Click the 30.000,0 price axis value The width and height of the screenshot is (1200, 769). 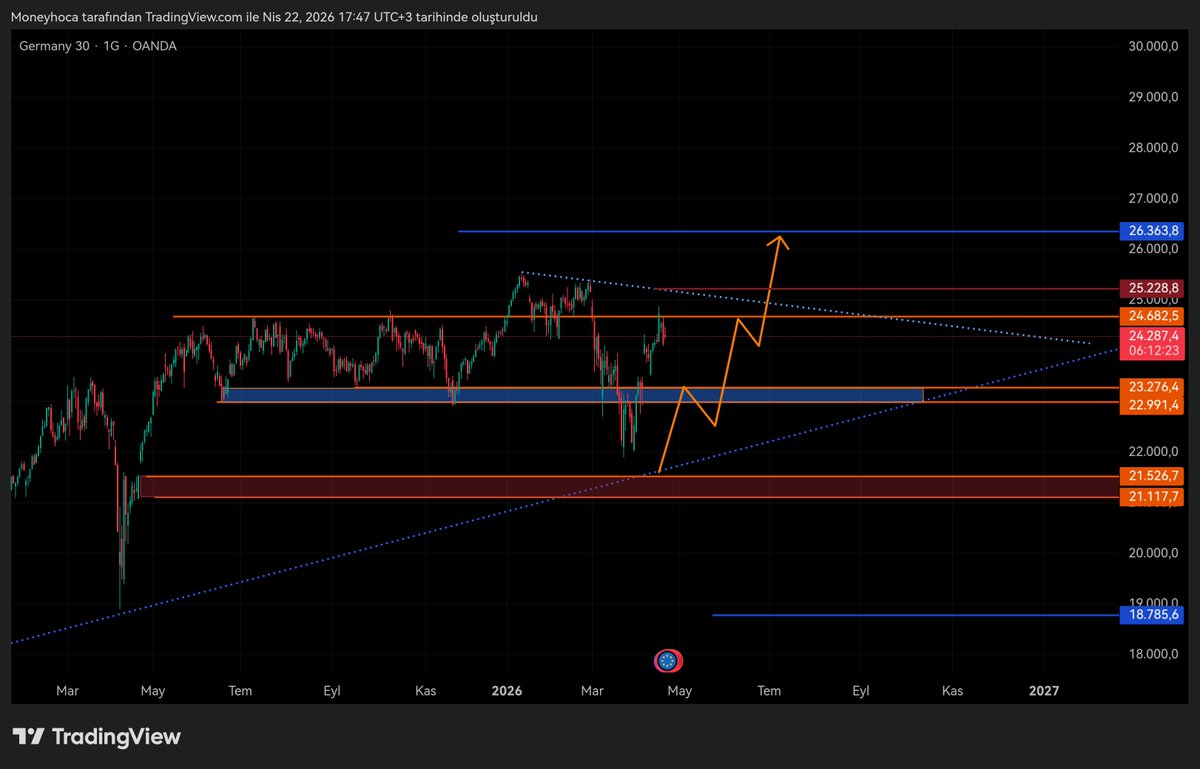point(1153,47)
